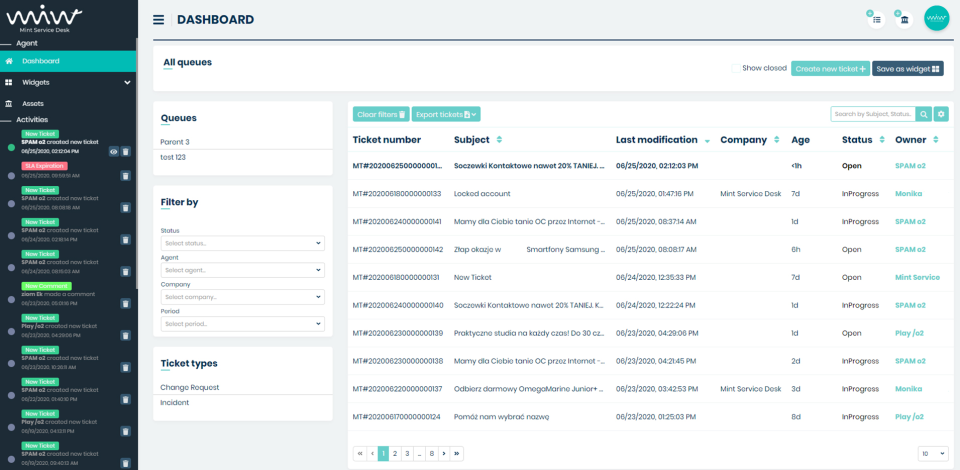Delete the SLA Expiration activity with trash icon
960x470 pixels.
126,176
